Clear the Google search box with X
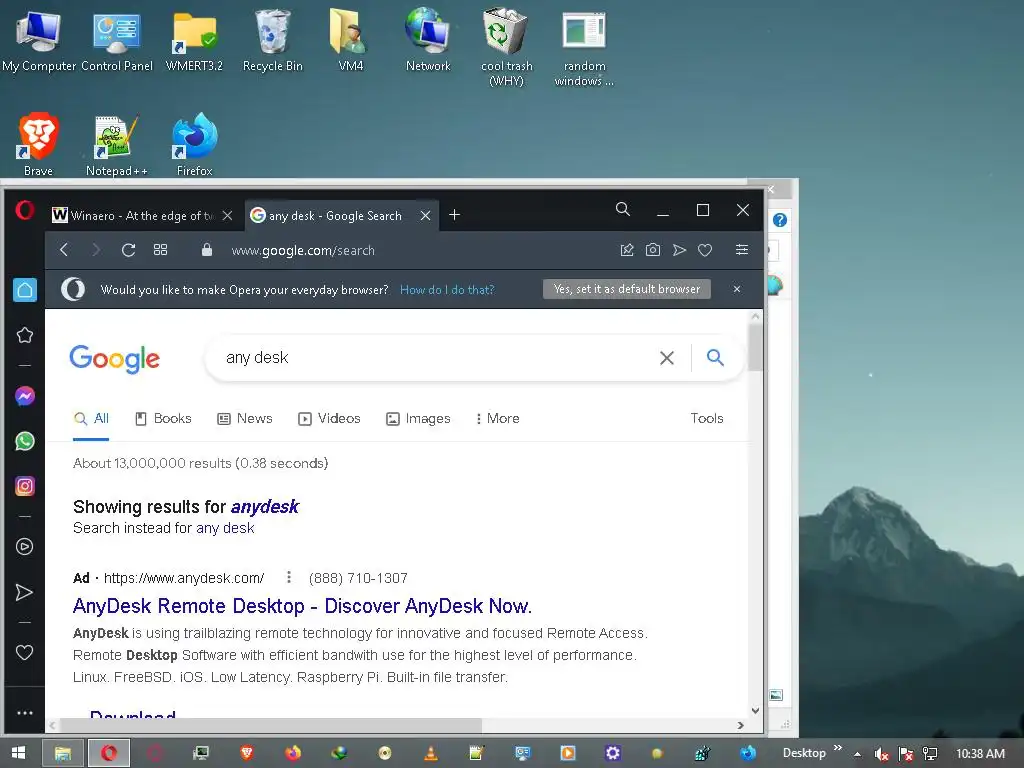1024x768 pixels. [x=667, y=358]
